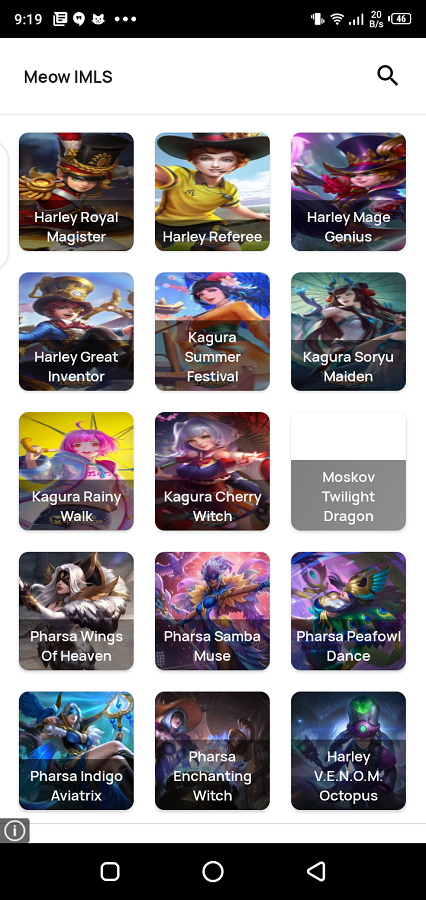Tap the Android back navigation icon
426x900 pixels.
tap(316, 871)
